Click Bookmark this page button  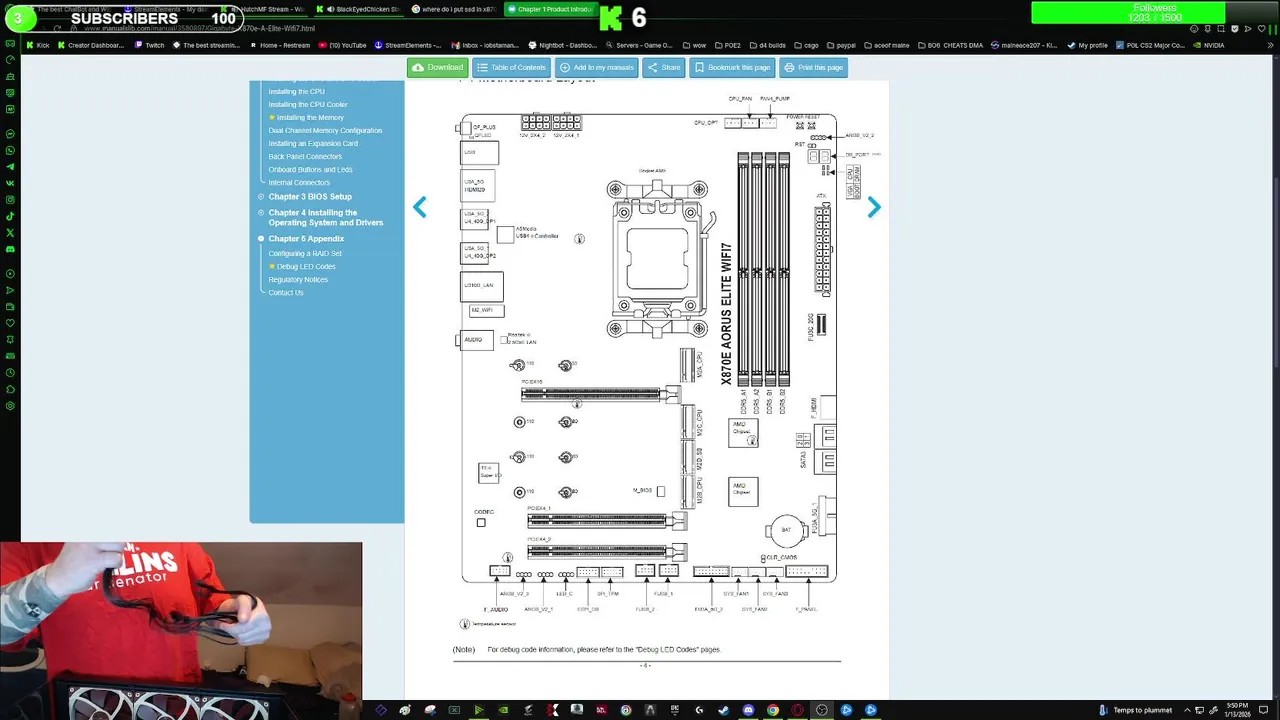pyautogui.click(x=732, y=67)
